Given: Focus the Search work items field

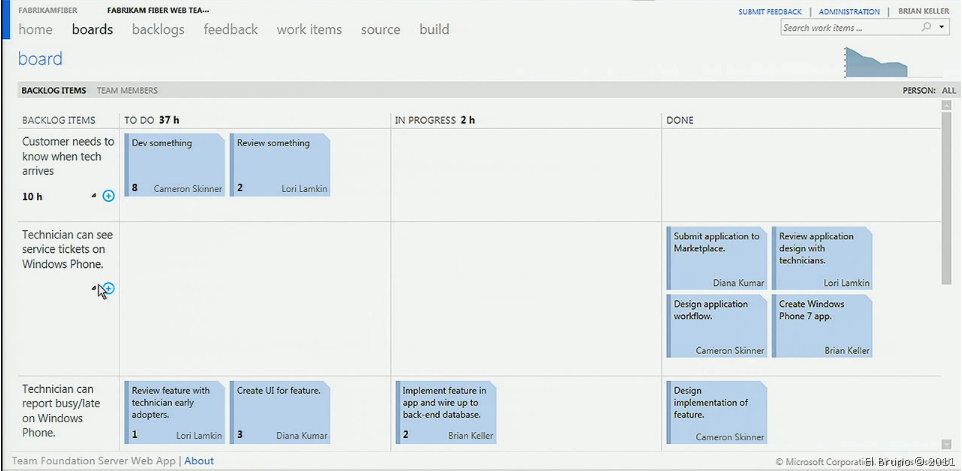Looking at the screenshot, I should tap(848, 28).
